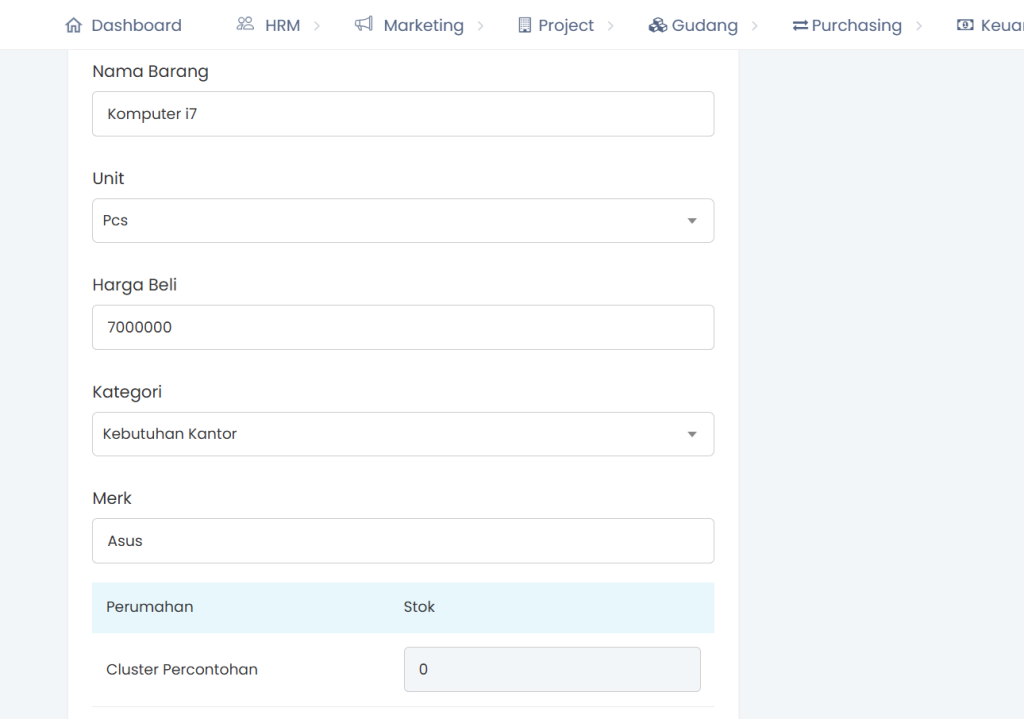The image size is (1024, 719).
Task: Click the Nama Barang input field
Action: [x=402, y=114]
